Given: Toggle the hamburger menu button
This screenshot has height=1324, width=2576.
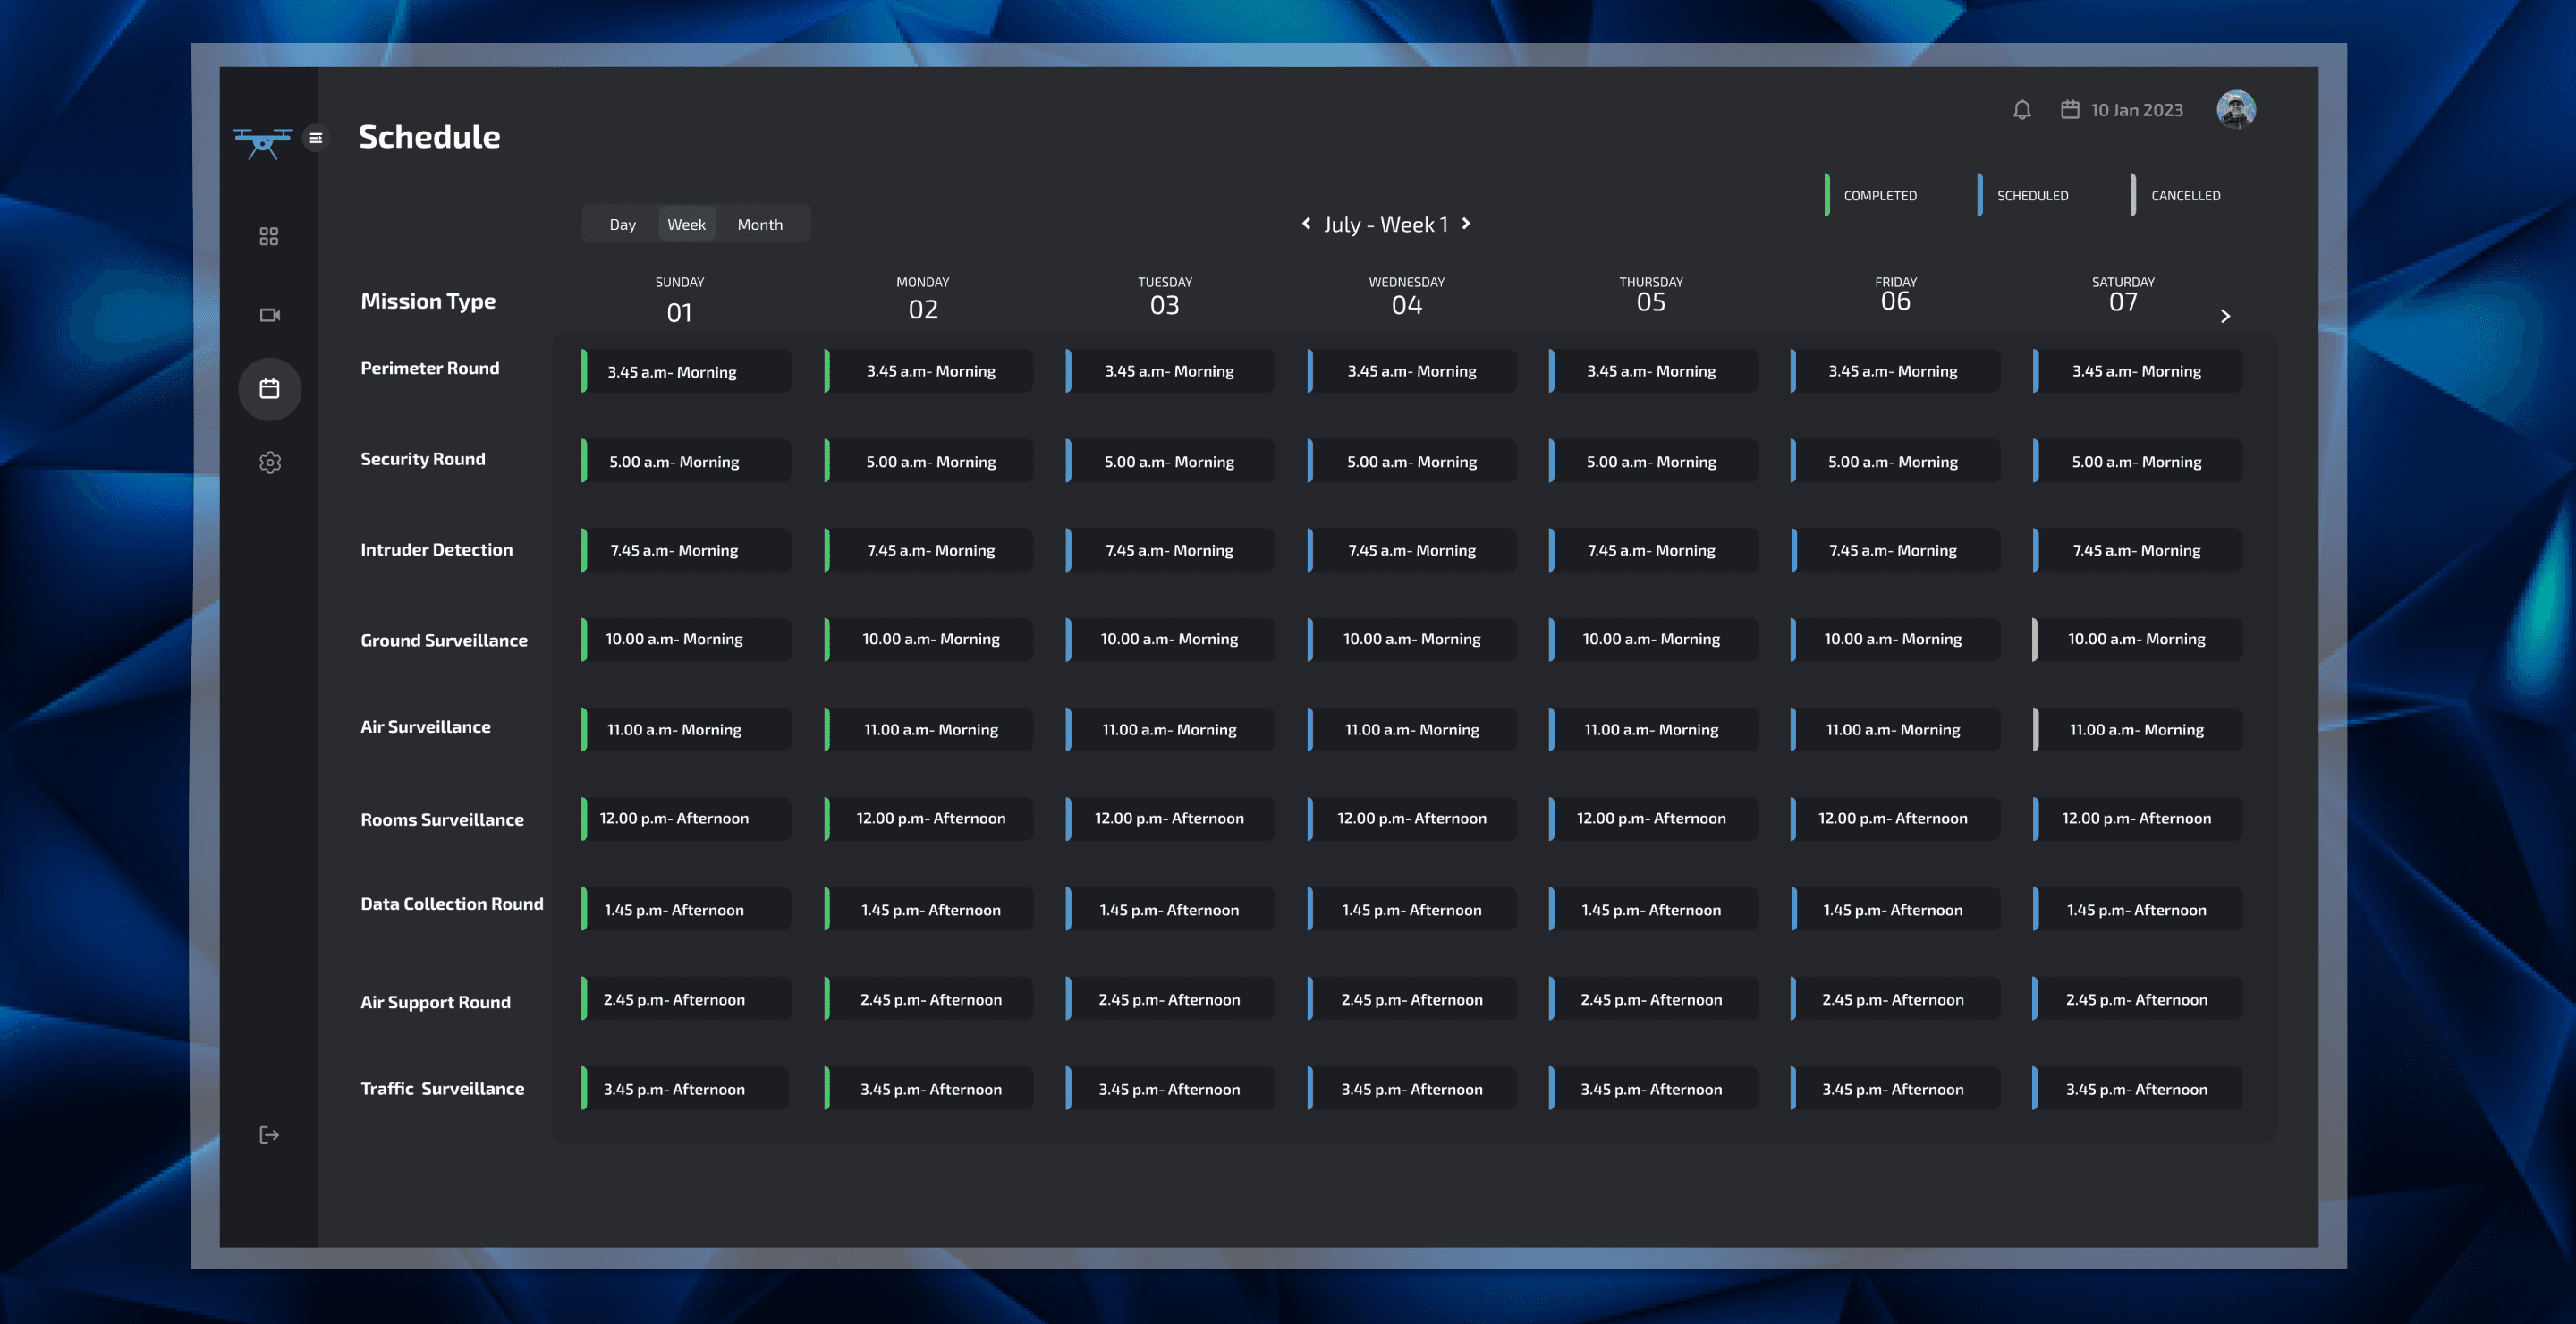Looking at the screenshot, I should [316, 138].
